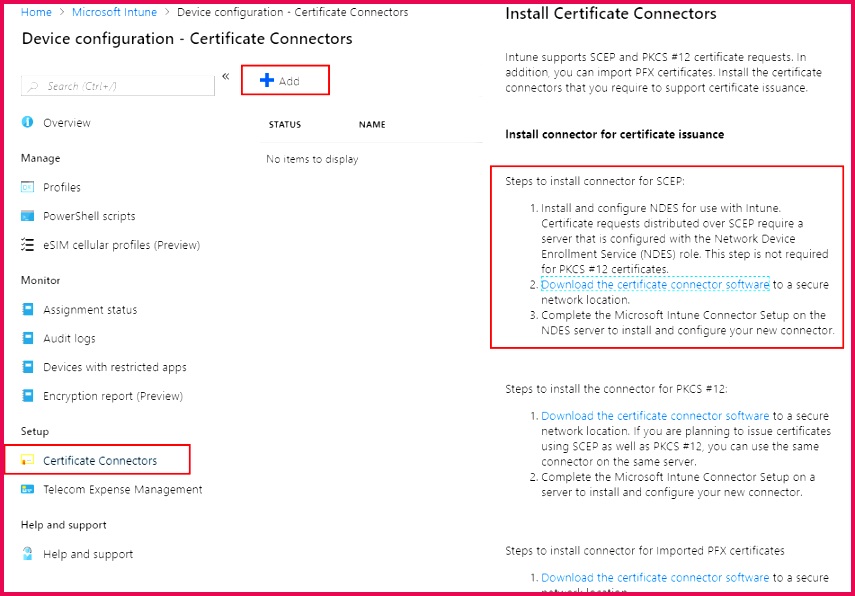
Task: Click the Certificate Connectors icon
Action: (27, 460)
